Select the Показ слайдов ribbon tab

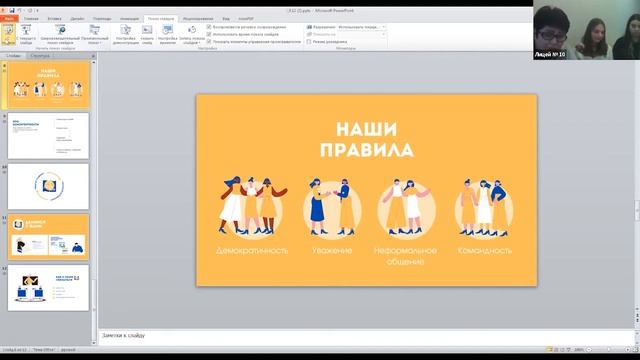tap(161, 19)
